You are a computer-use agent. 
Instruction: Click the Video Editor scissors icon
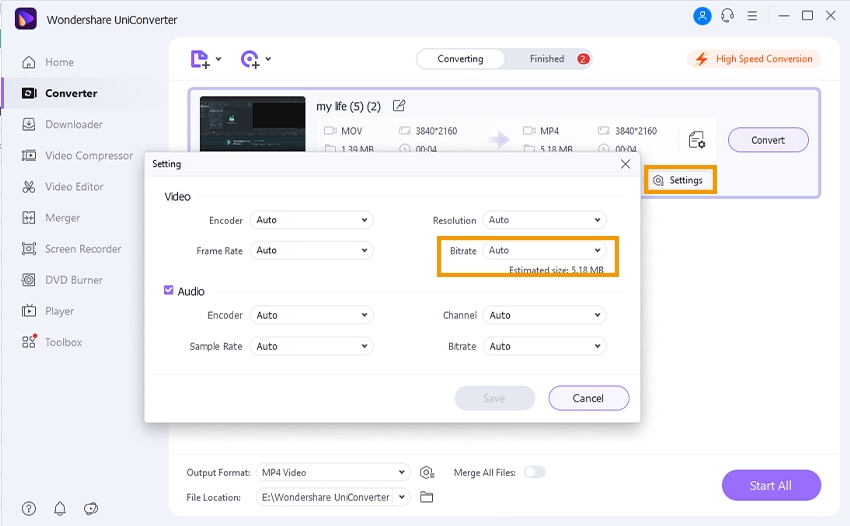point(29,187)
